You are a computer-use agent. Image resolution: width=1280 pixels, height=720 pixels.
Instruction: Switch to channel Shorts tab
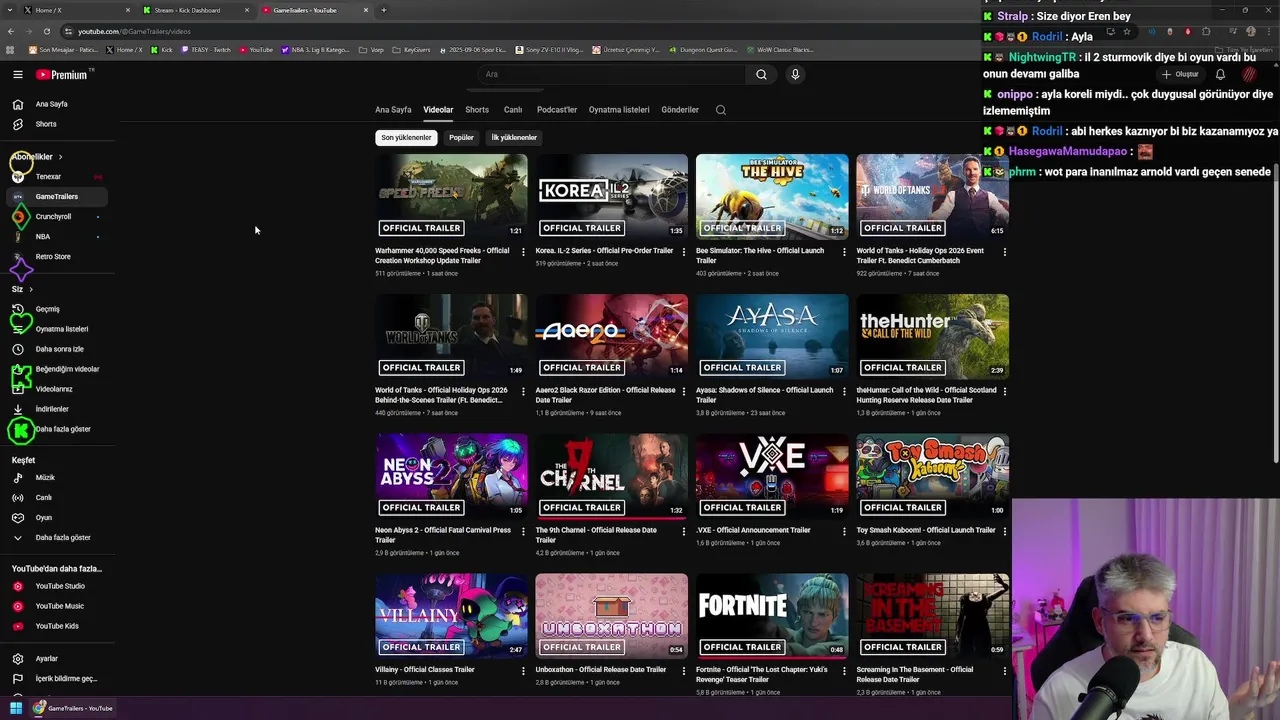coord(477,110)
